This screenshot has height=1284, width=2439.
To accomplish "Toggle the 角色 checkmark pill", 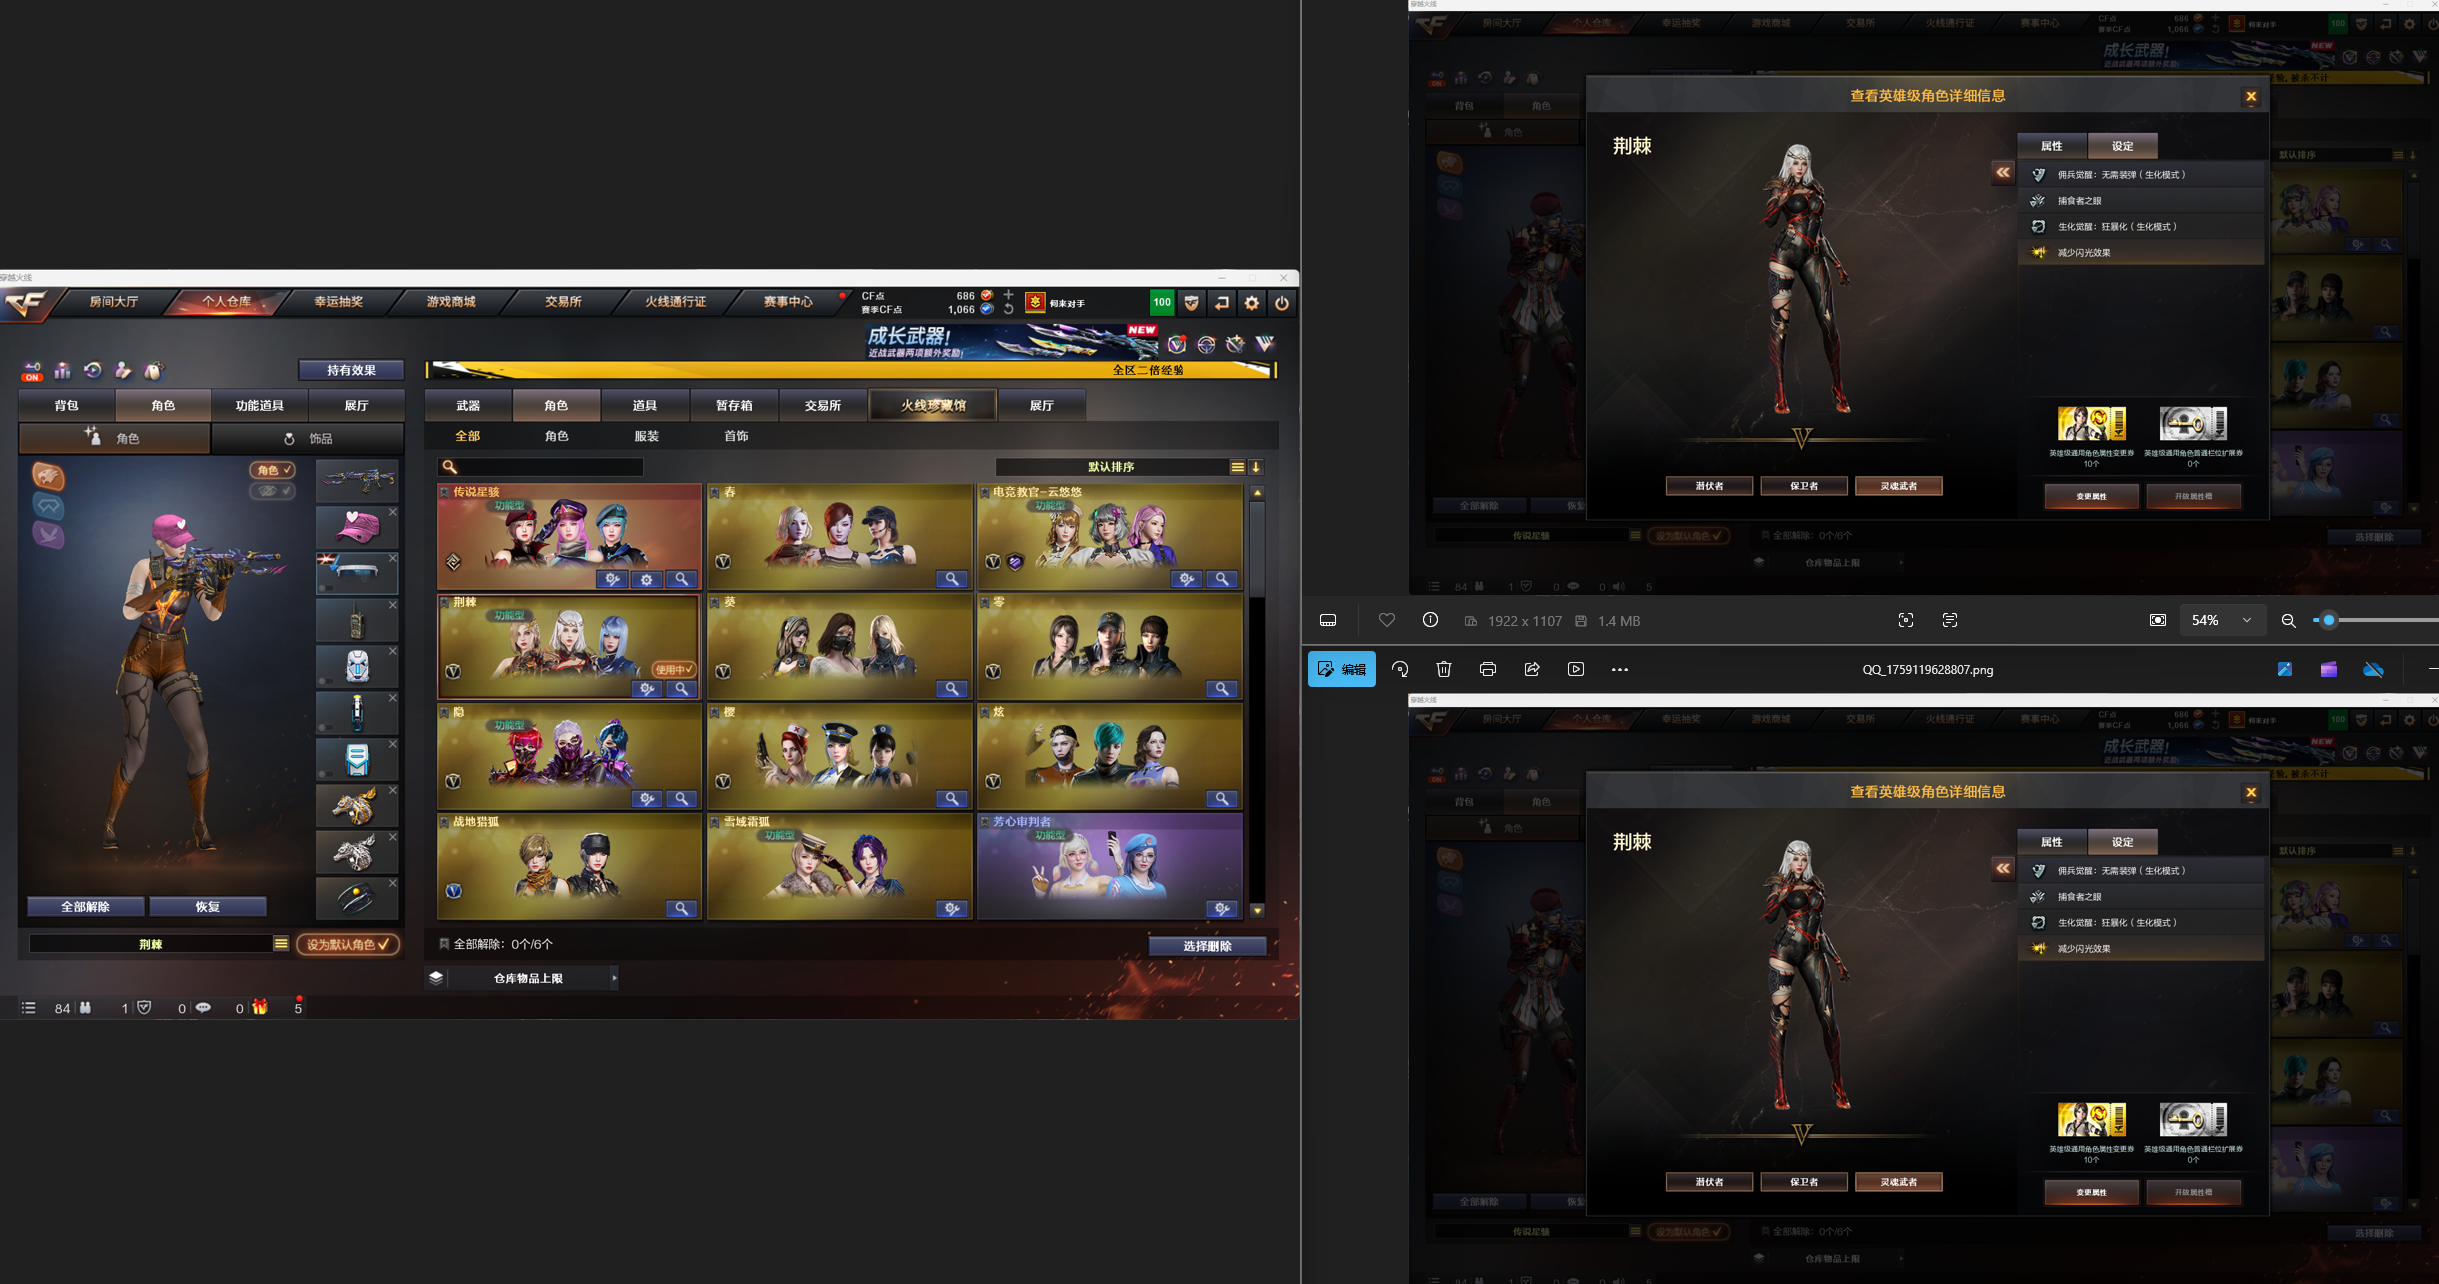I will pos(272,470).
